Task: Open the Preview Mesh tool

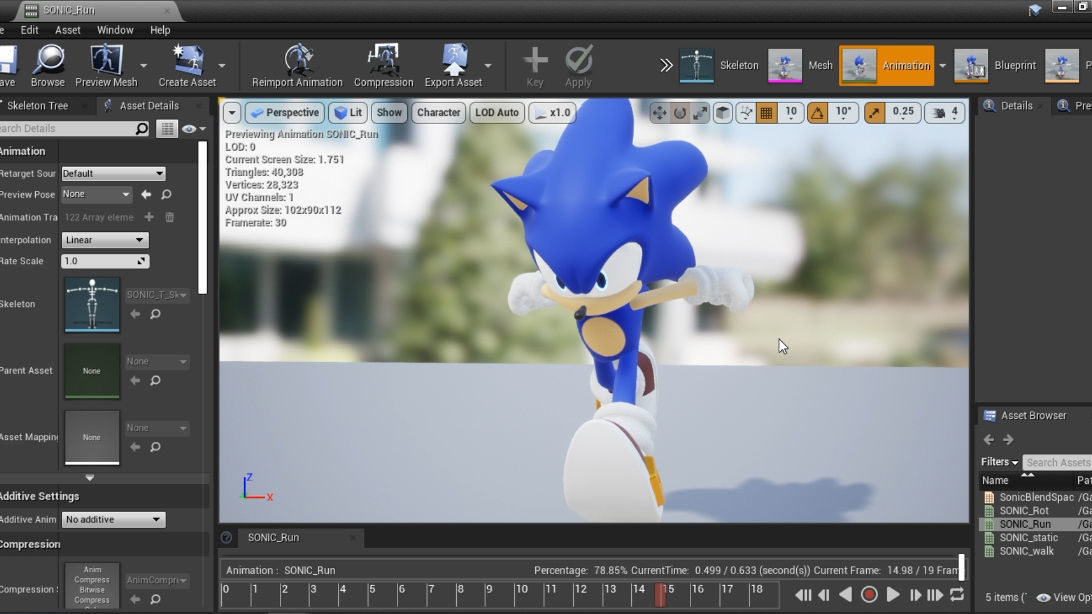Action: pyautogui.click(x=106, y=66)
